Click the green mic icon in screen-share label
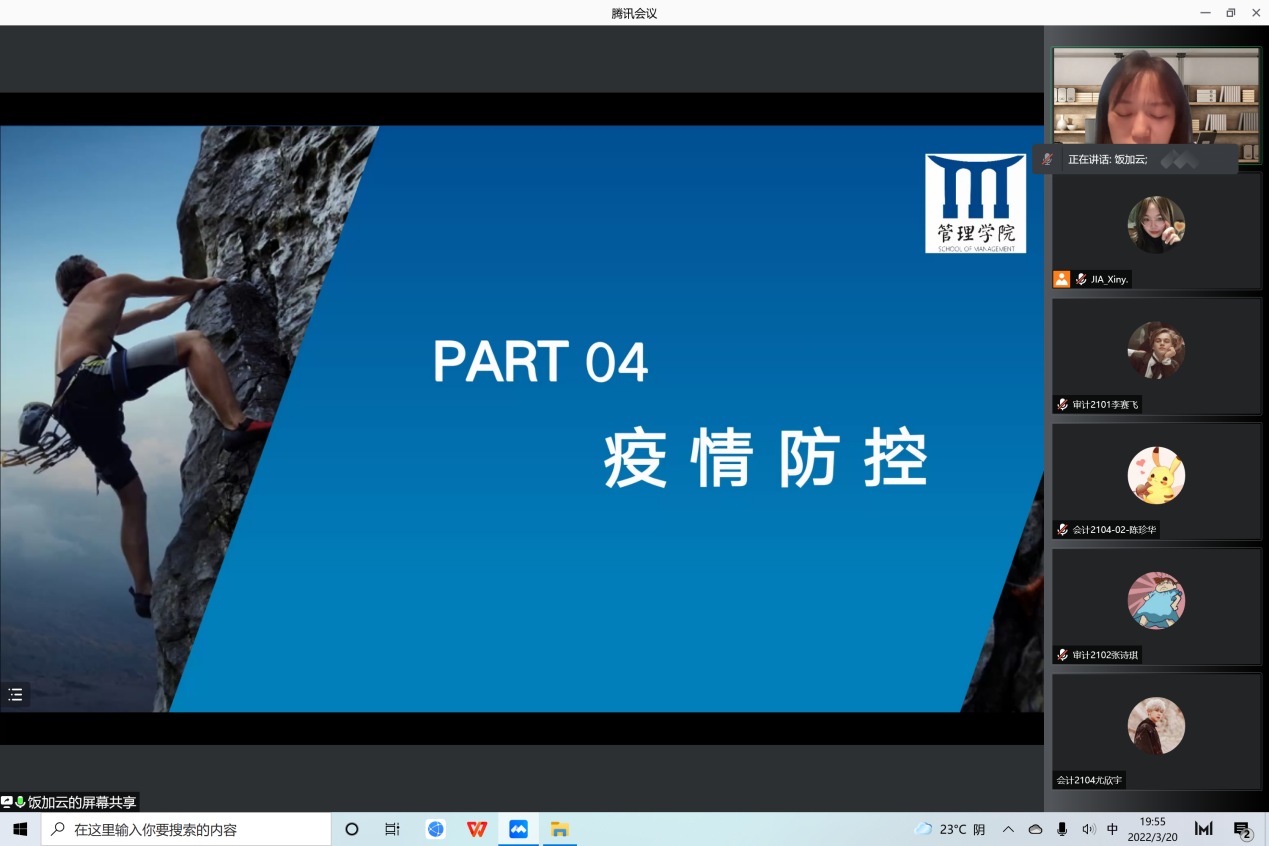 pos(20,802)
